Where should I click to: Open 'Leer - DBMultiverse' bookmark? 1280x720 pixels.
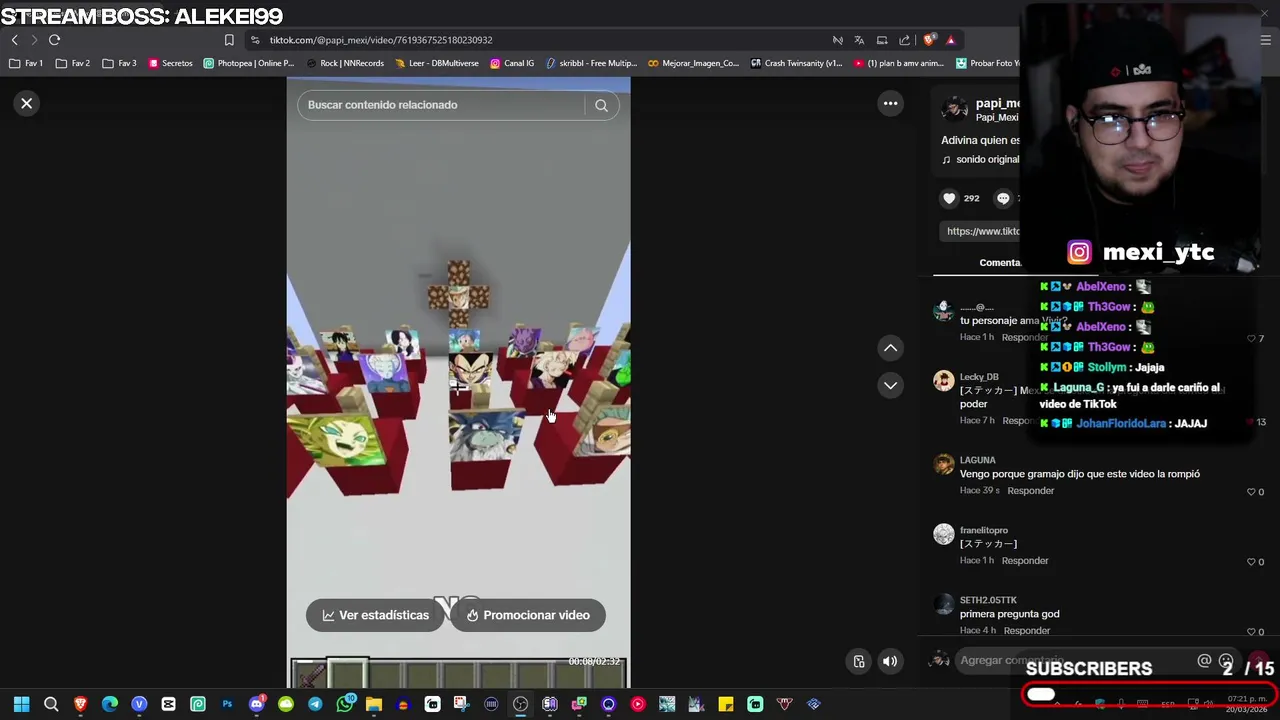point(437,63)
